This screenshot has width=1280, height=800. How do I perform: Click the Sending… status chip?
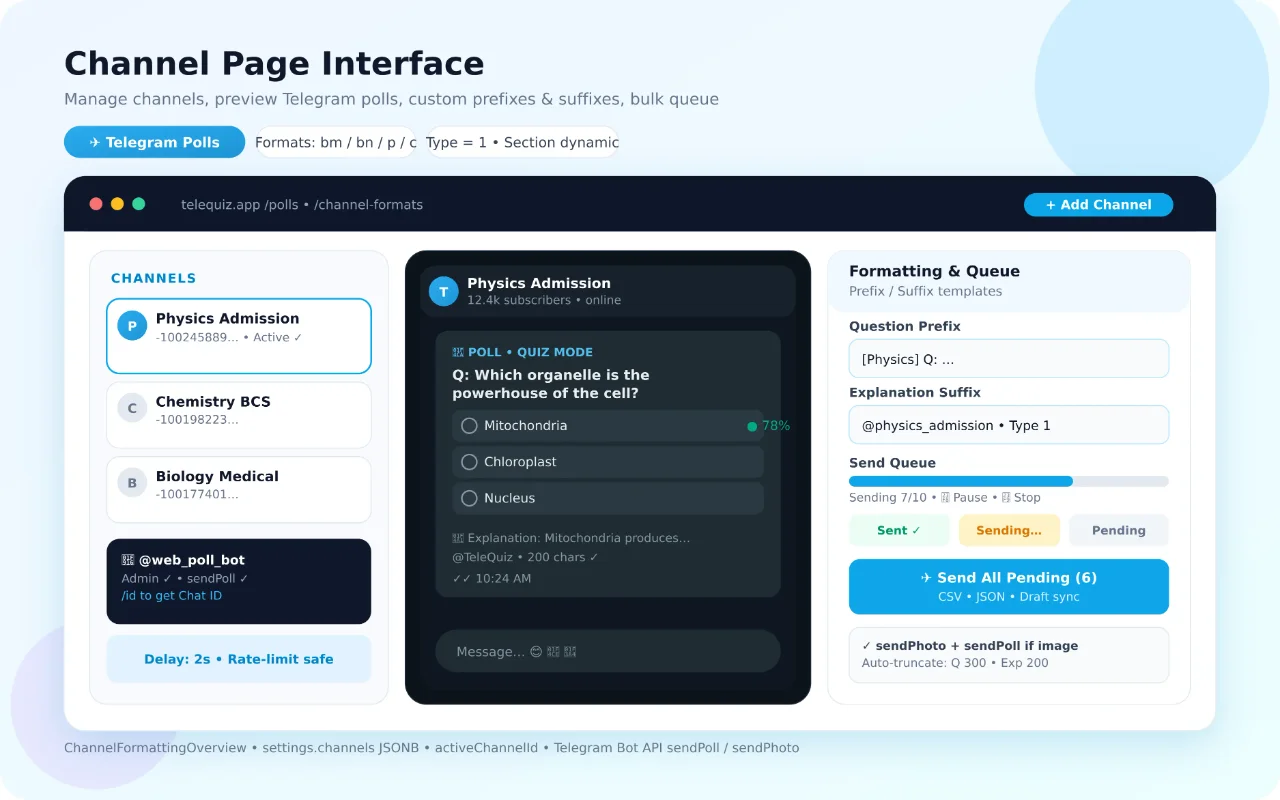pos(1009,530)
